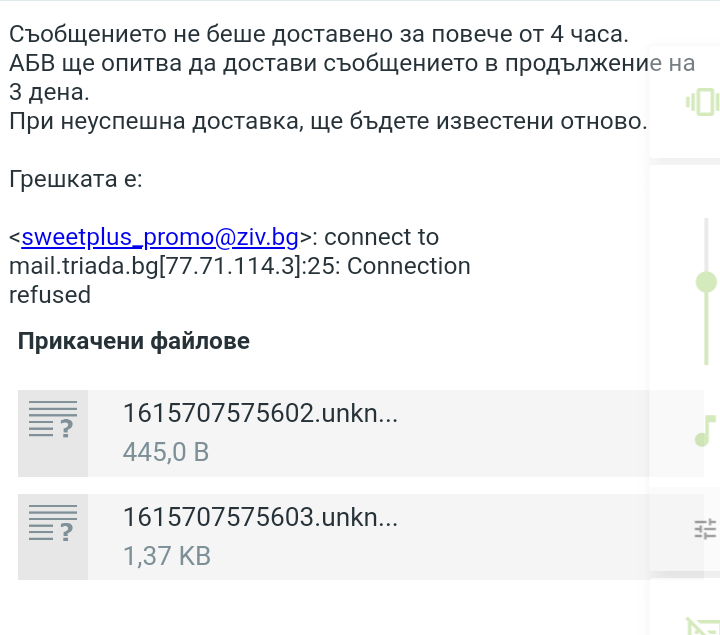Tap the 445,0 B file size label
Viewport: 720px width, 635px height.
tap(166, 452)
